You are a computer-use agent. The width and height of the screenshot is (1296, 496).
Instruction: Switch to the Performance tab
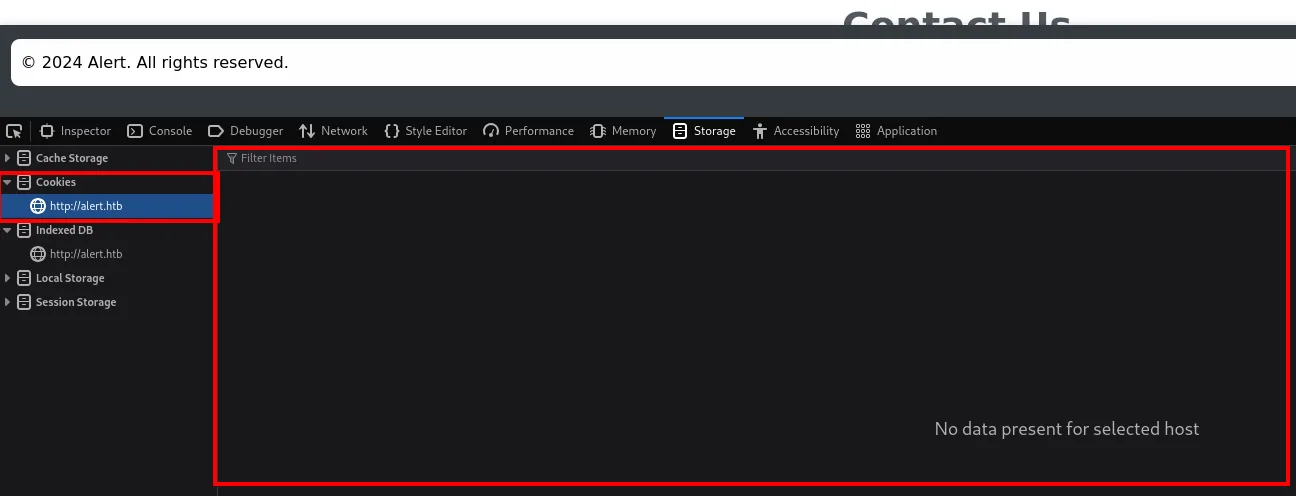click(x=528, y=131)
